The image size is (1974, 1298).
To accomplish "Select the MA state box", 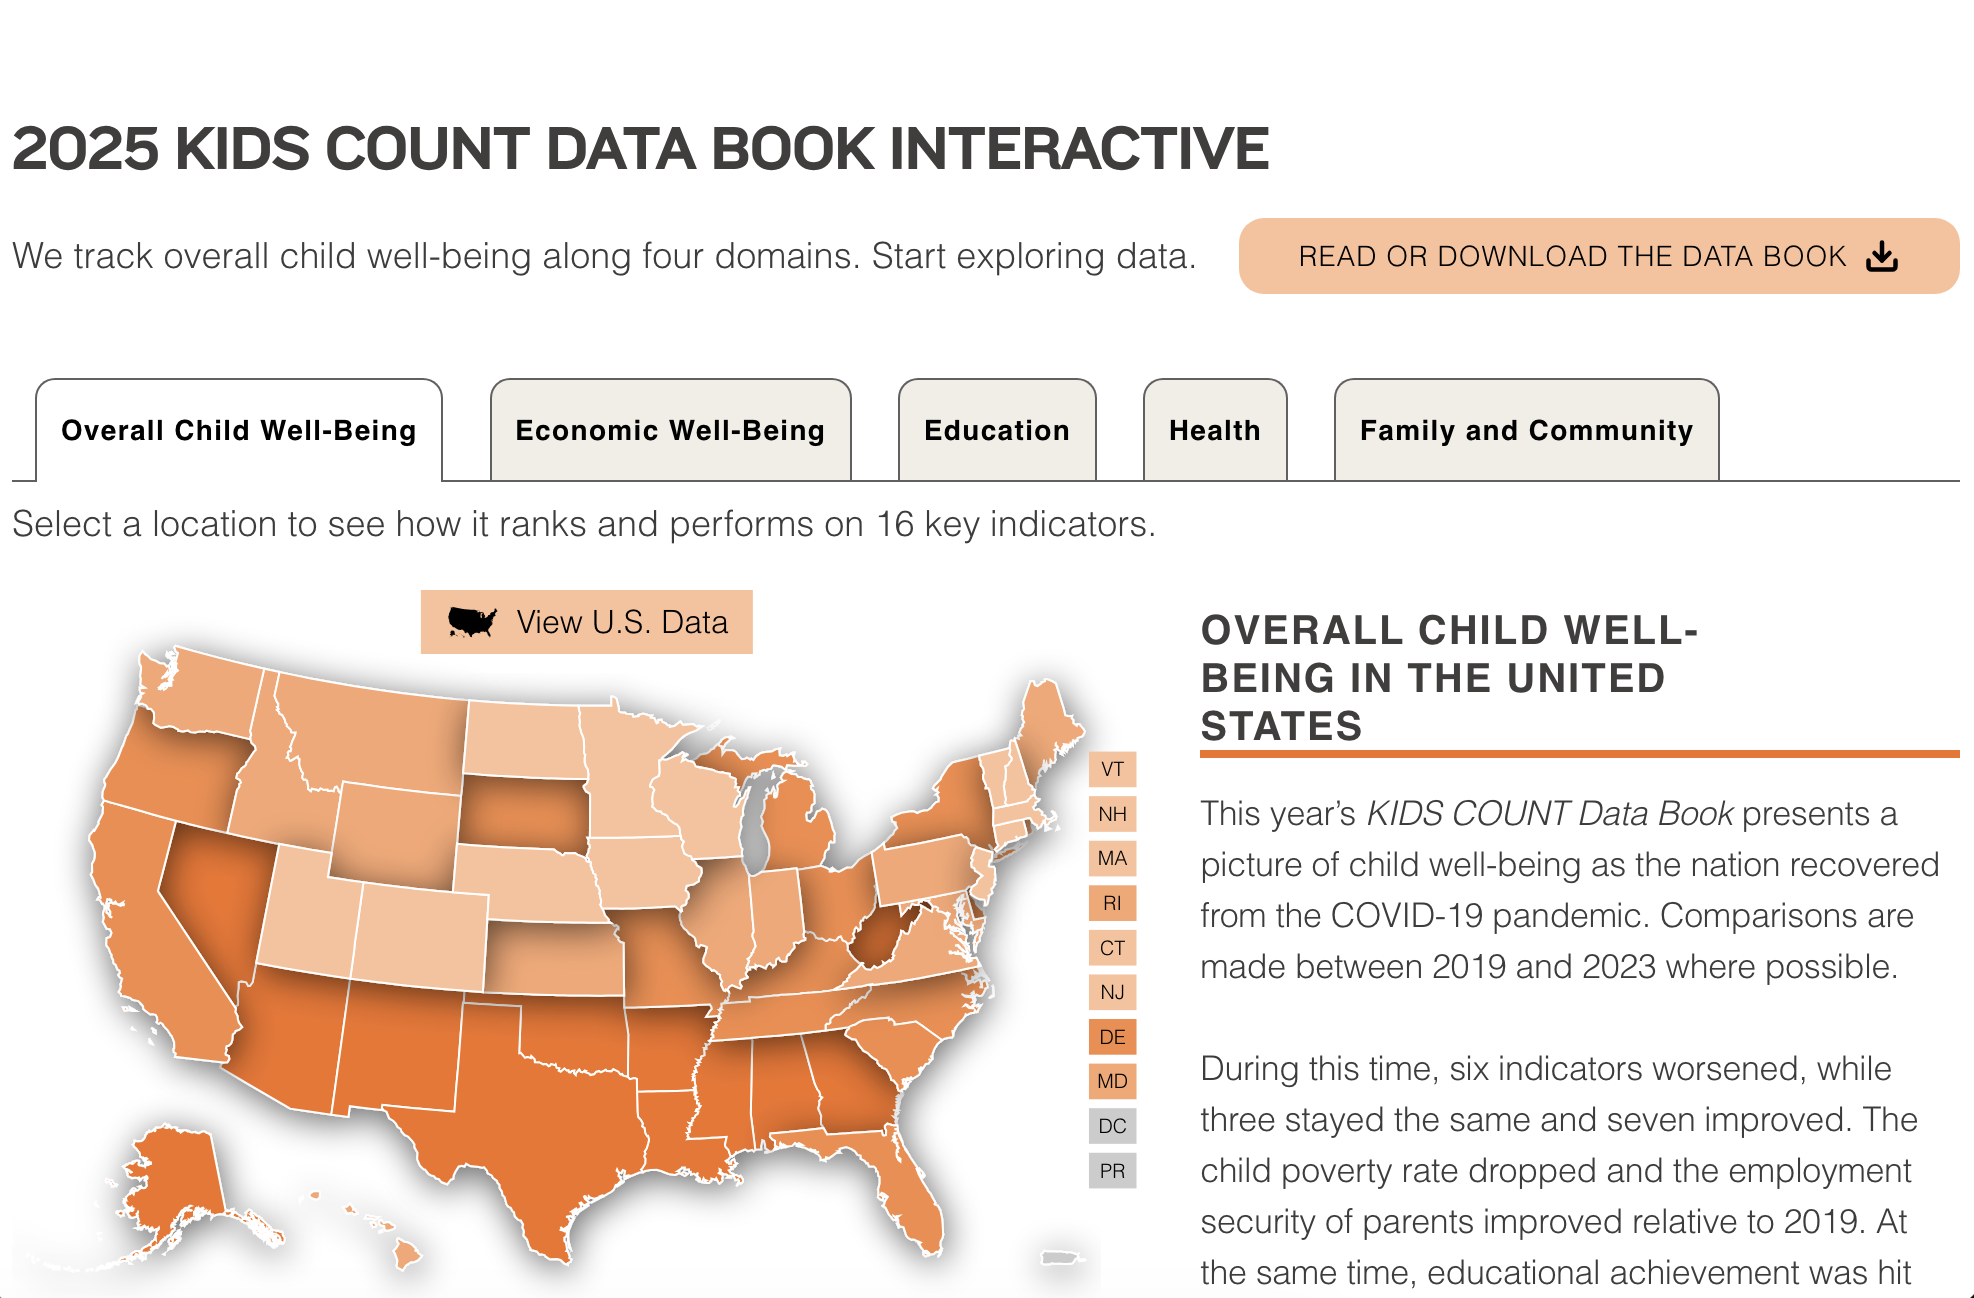I will coord(1112,858).
